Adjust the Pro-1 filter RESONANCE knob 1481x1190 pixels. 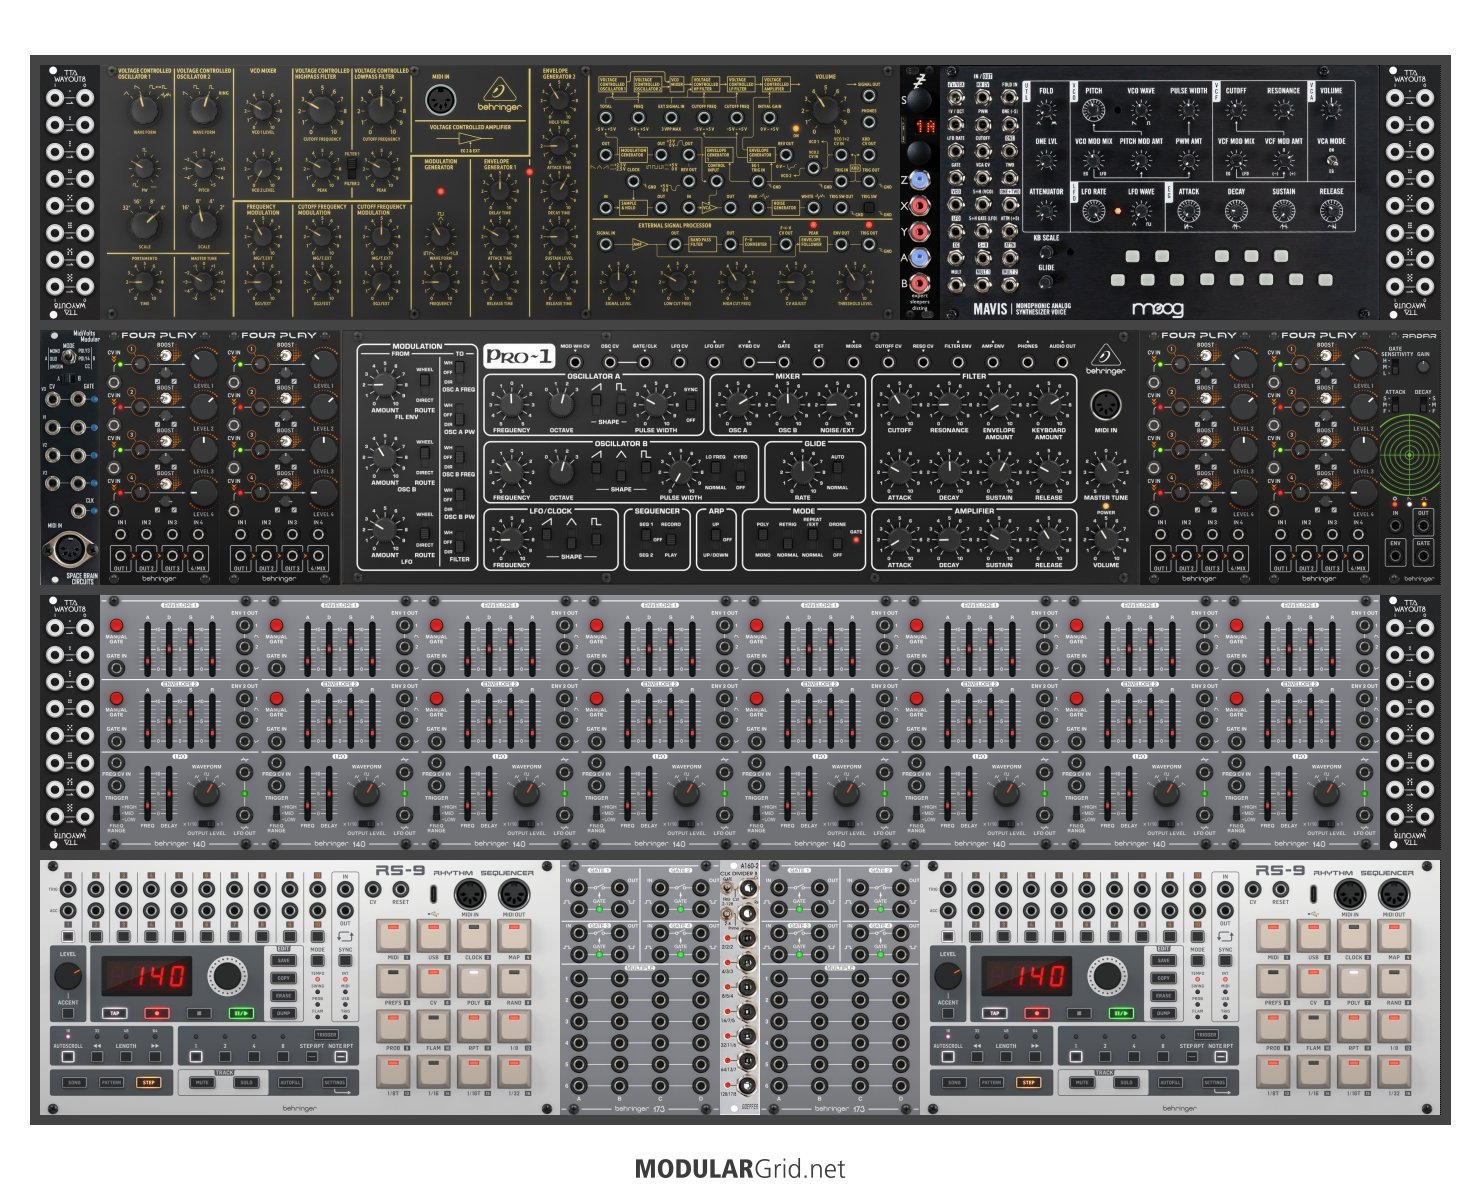tap(949, 405)
